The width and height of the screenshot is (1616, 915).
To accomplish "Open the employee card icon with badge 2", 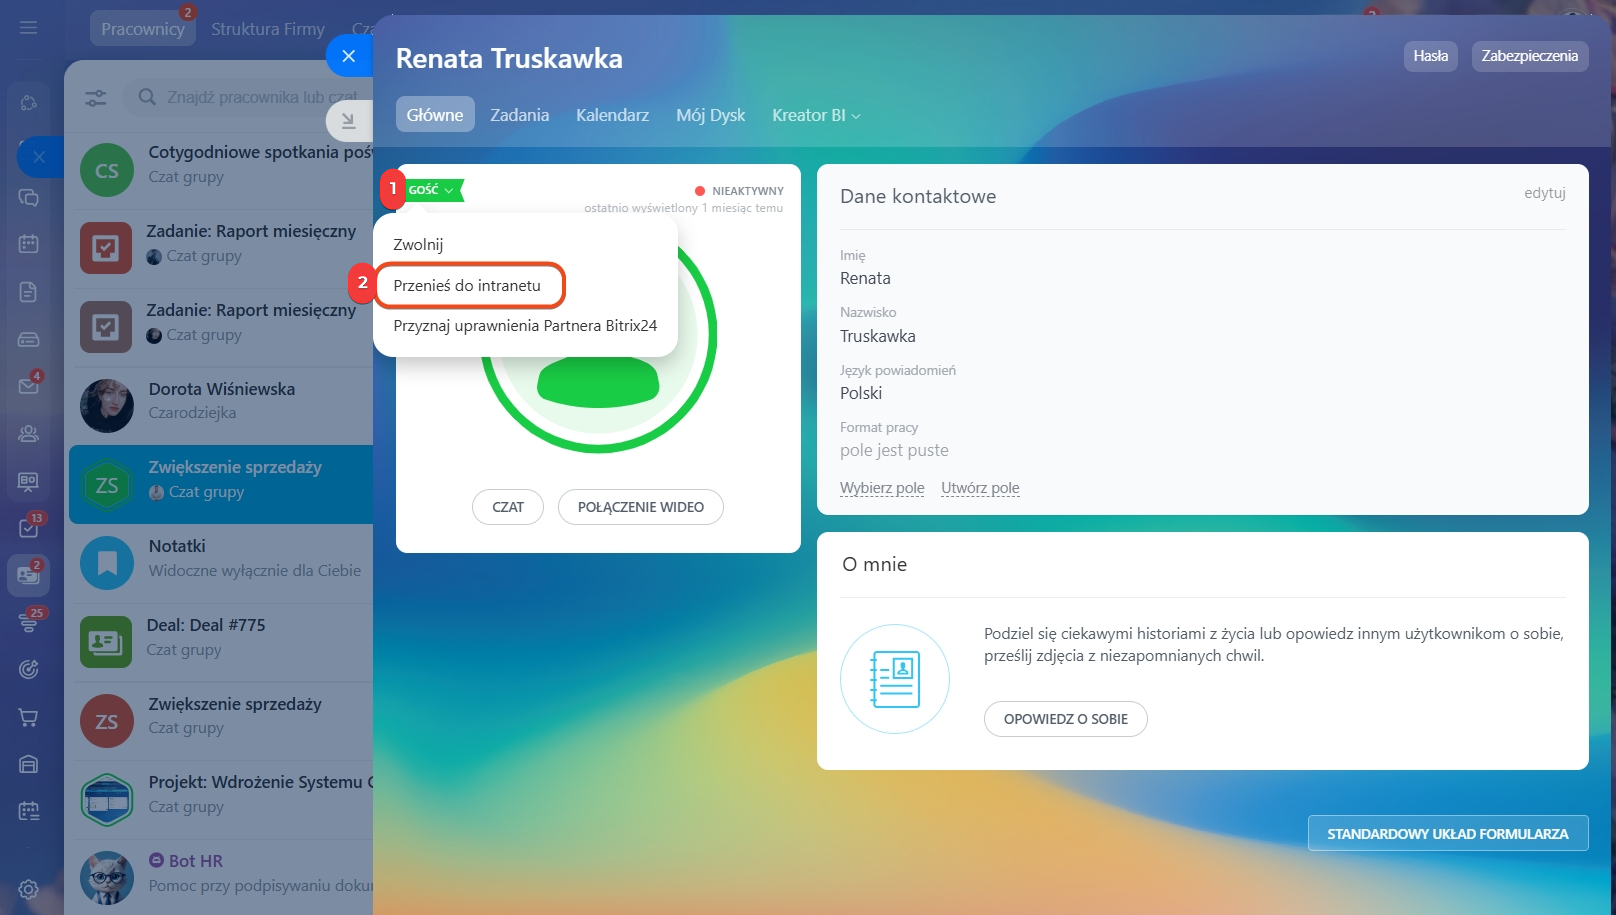I will [28, 575].
